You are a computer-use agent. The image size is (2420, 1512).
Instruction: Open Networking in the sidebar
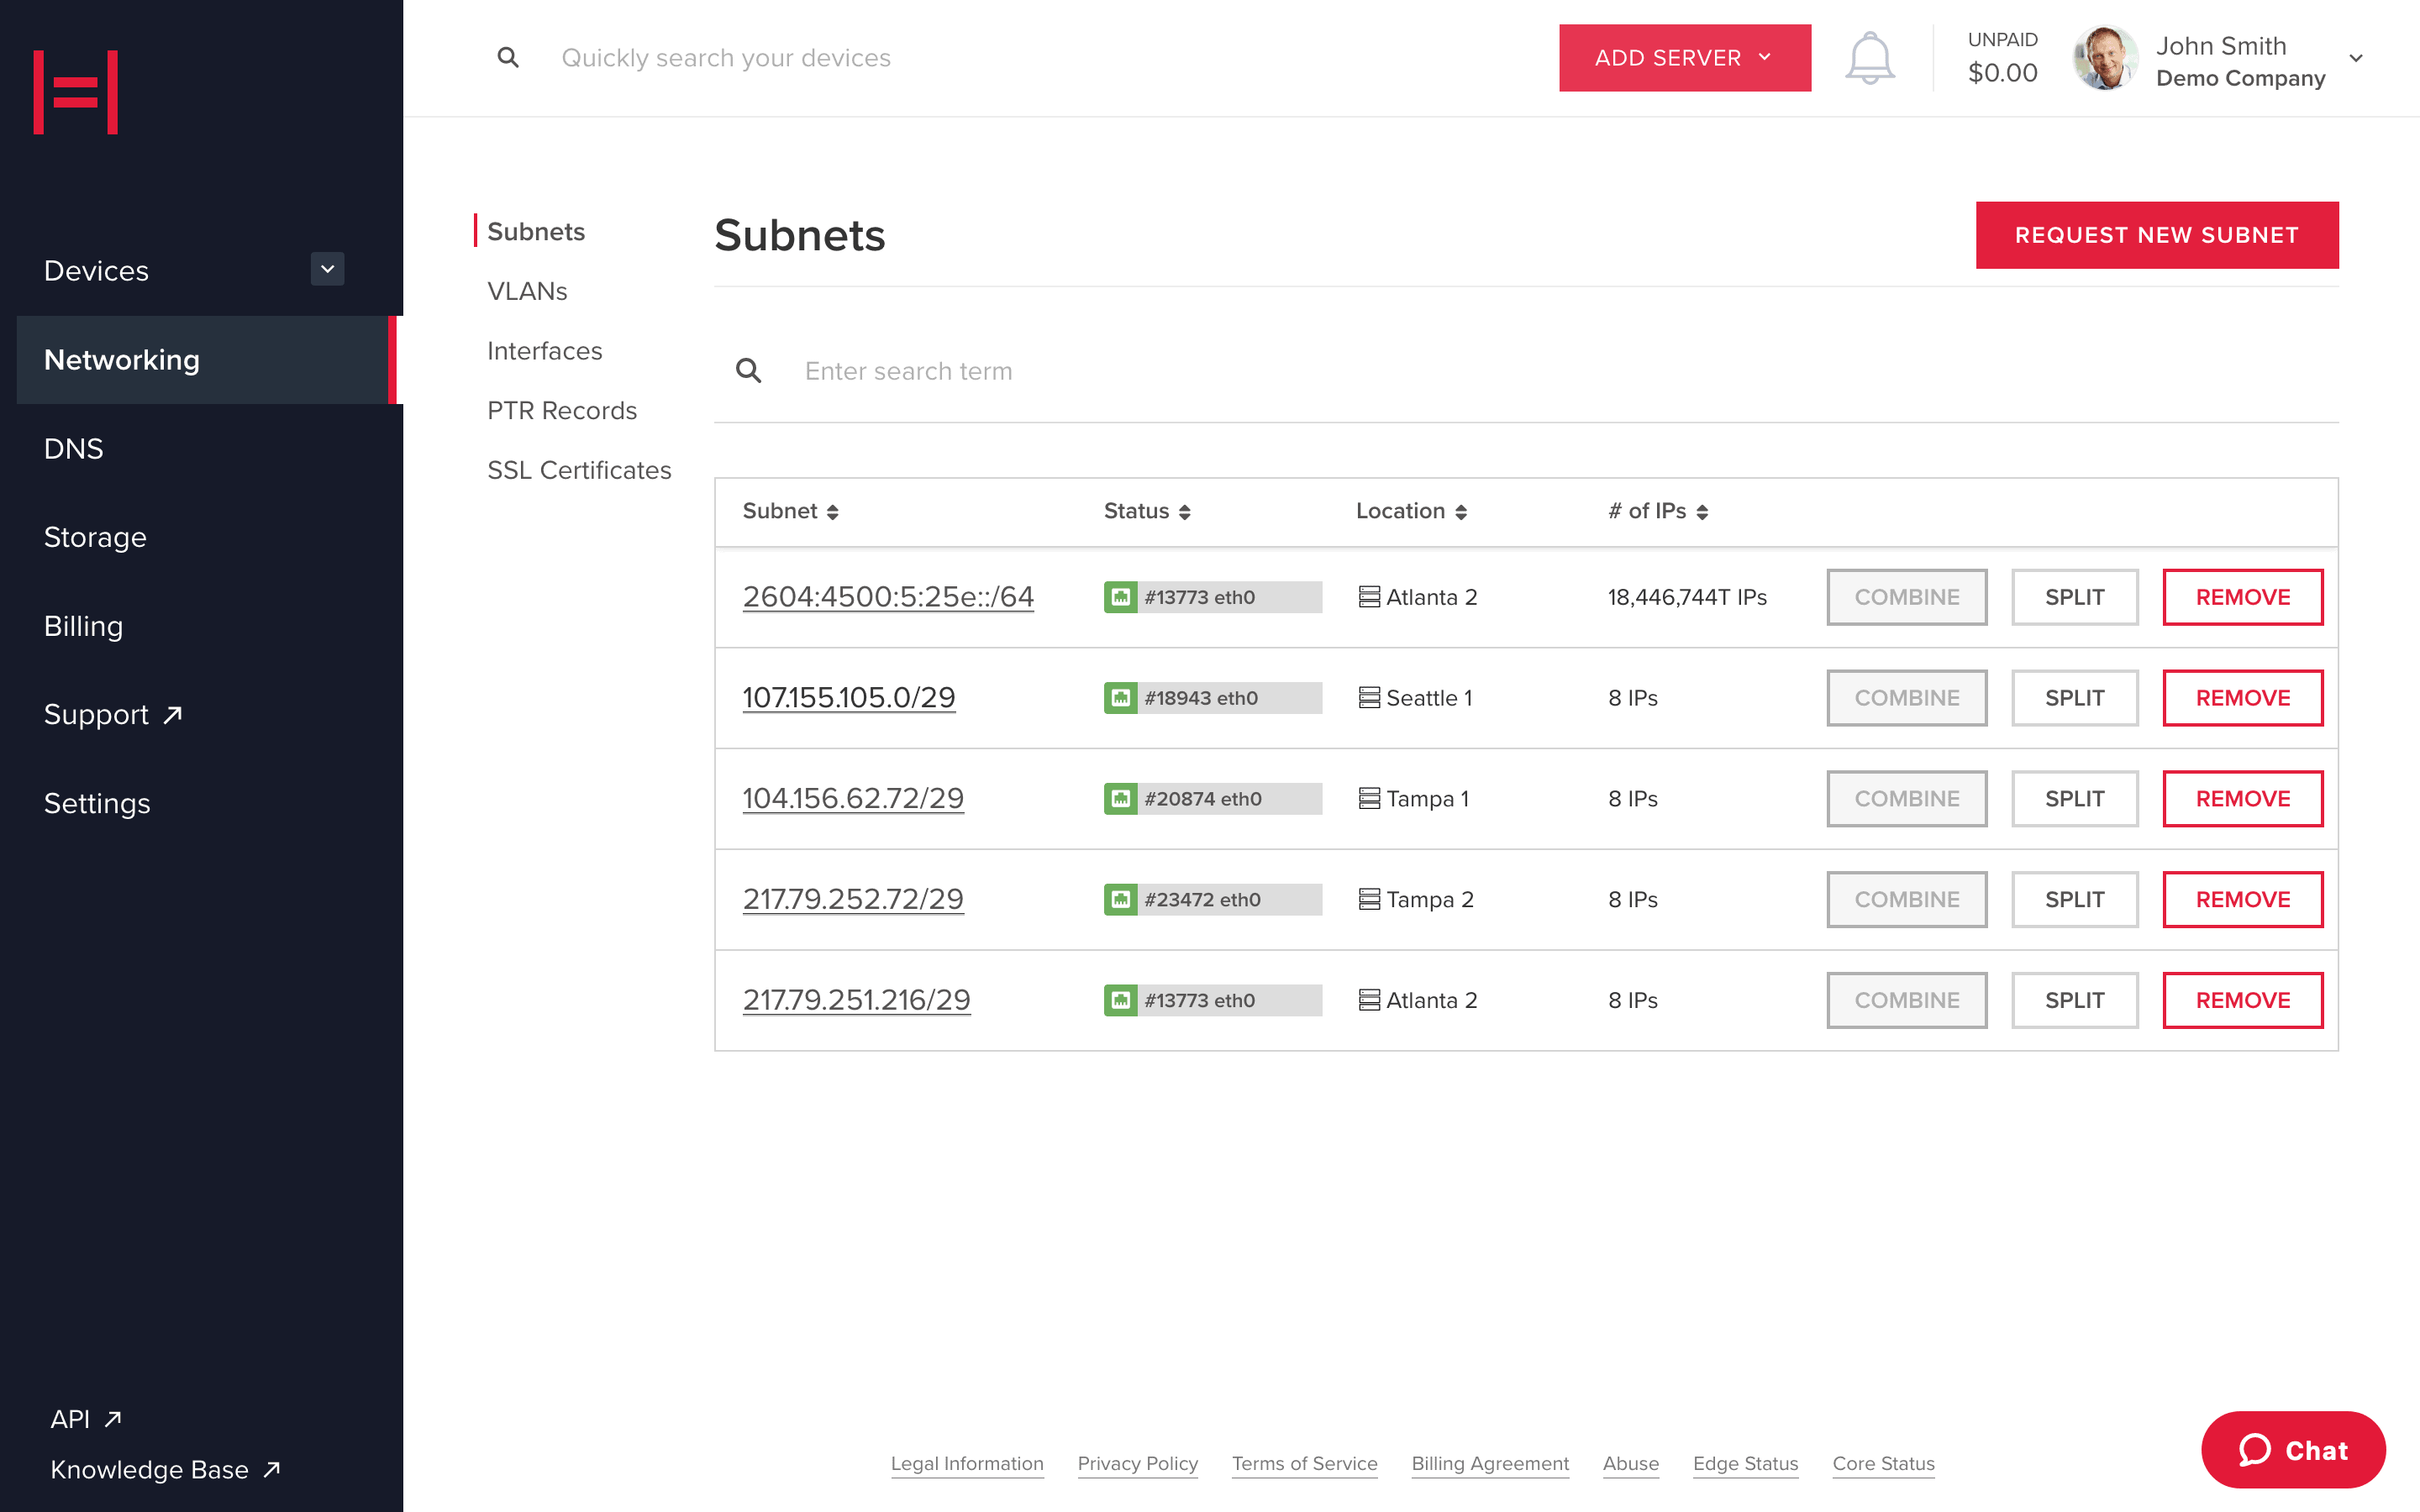(207, 360)
